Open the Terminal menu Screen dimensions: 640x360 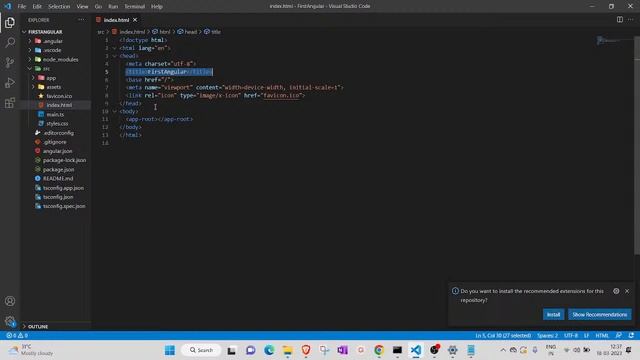tap(135, 7)
